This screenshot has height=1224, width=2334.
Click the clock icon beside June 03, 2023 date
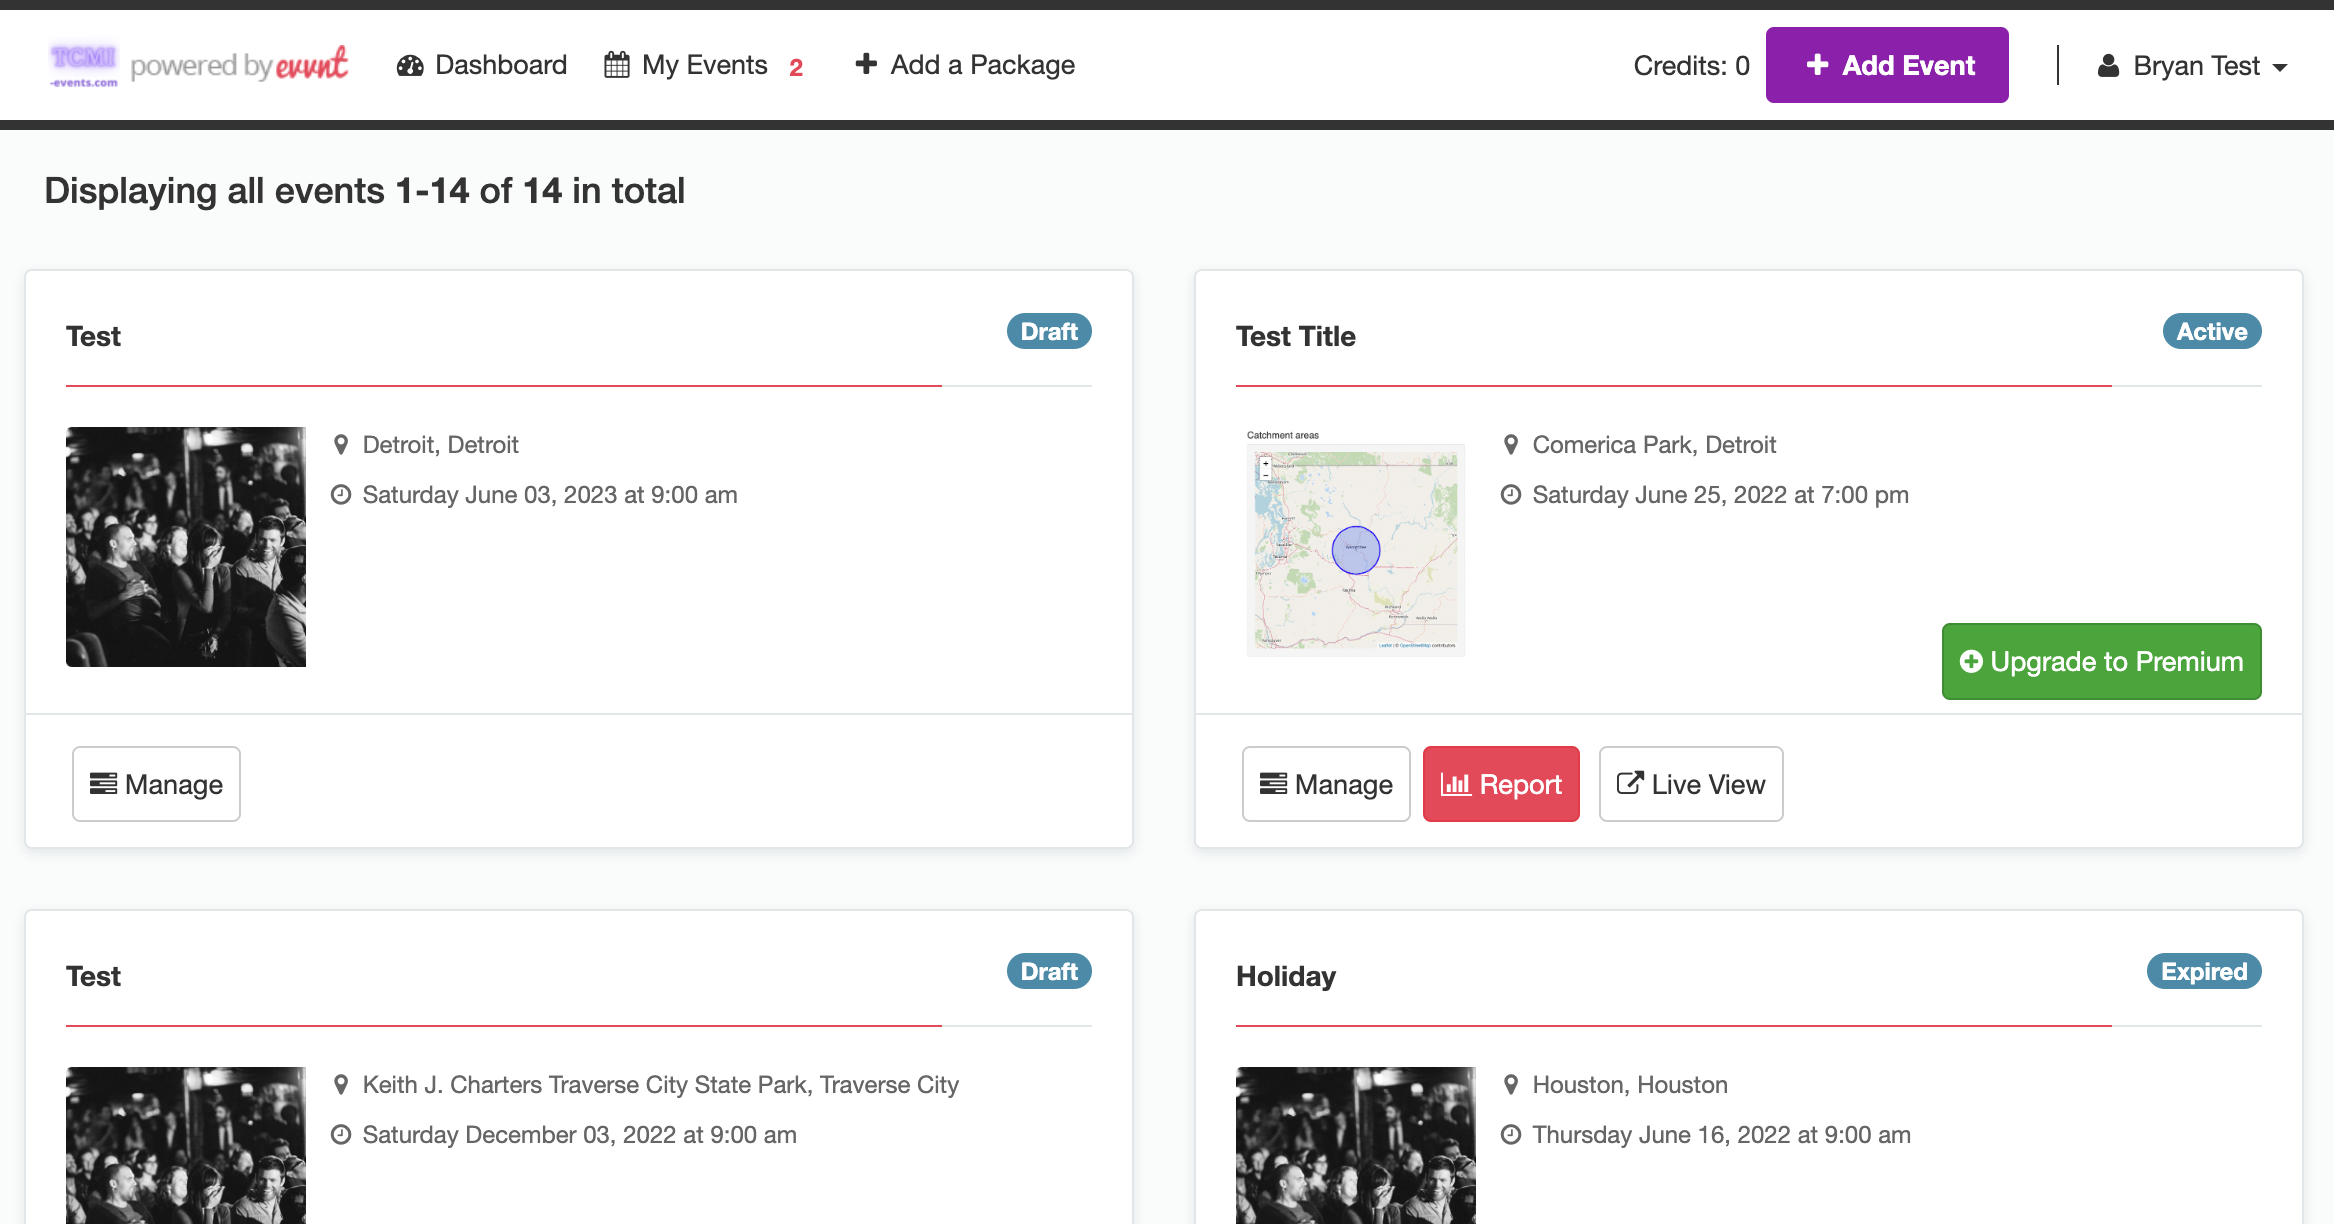pyautogui.click(x=341, y=495)
